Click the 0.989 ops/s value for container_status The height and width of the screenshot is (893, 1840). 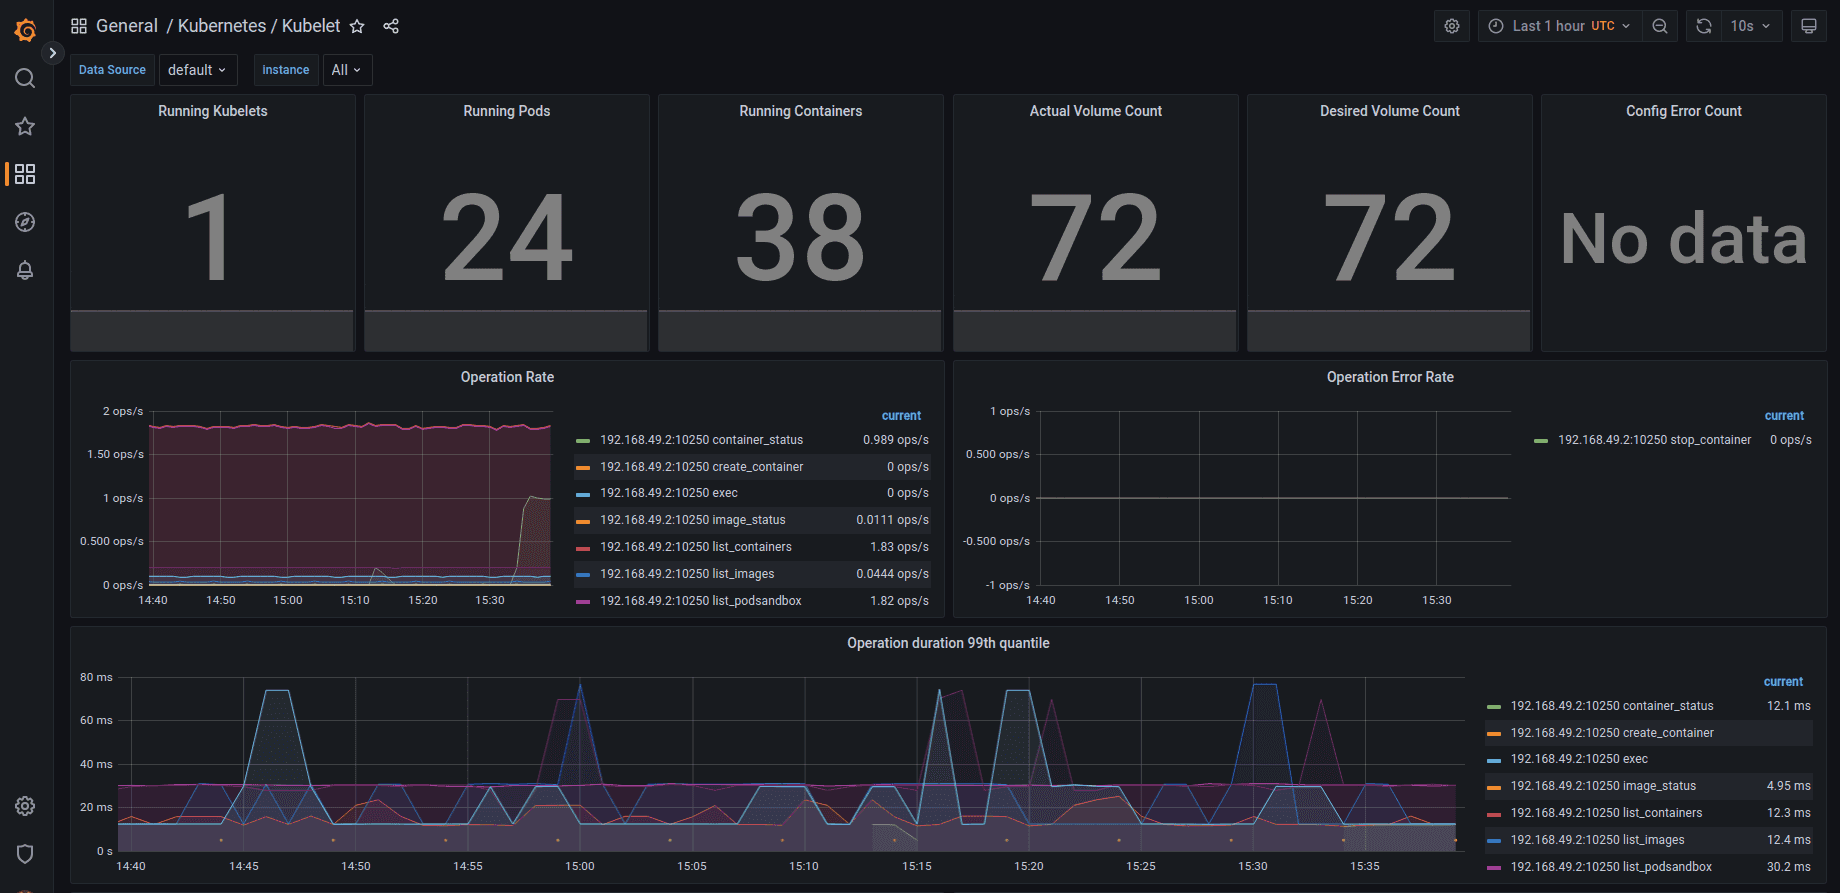[896, 440]
